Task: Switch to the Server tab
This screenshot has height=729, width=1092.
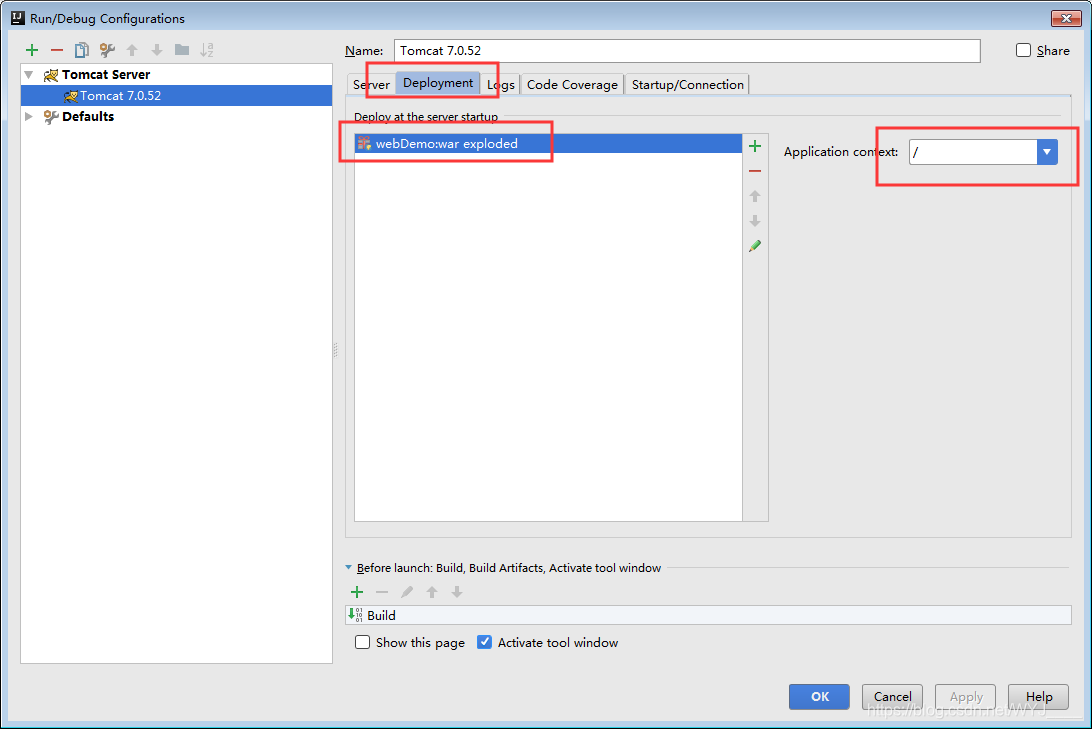Action: click(371, 84)
